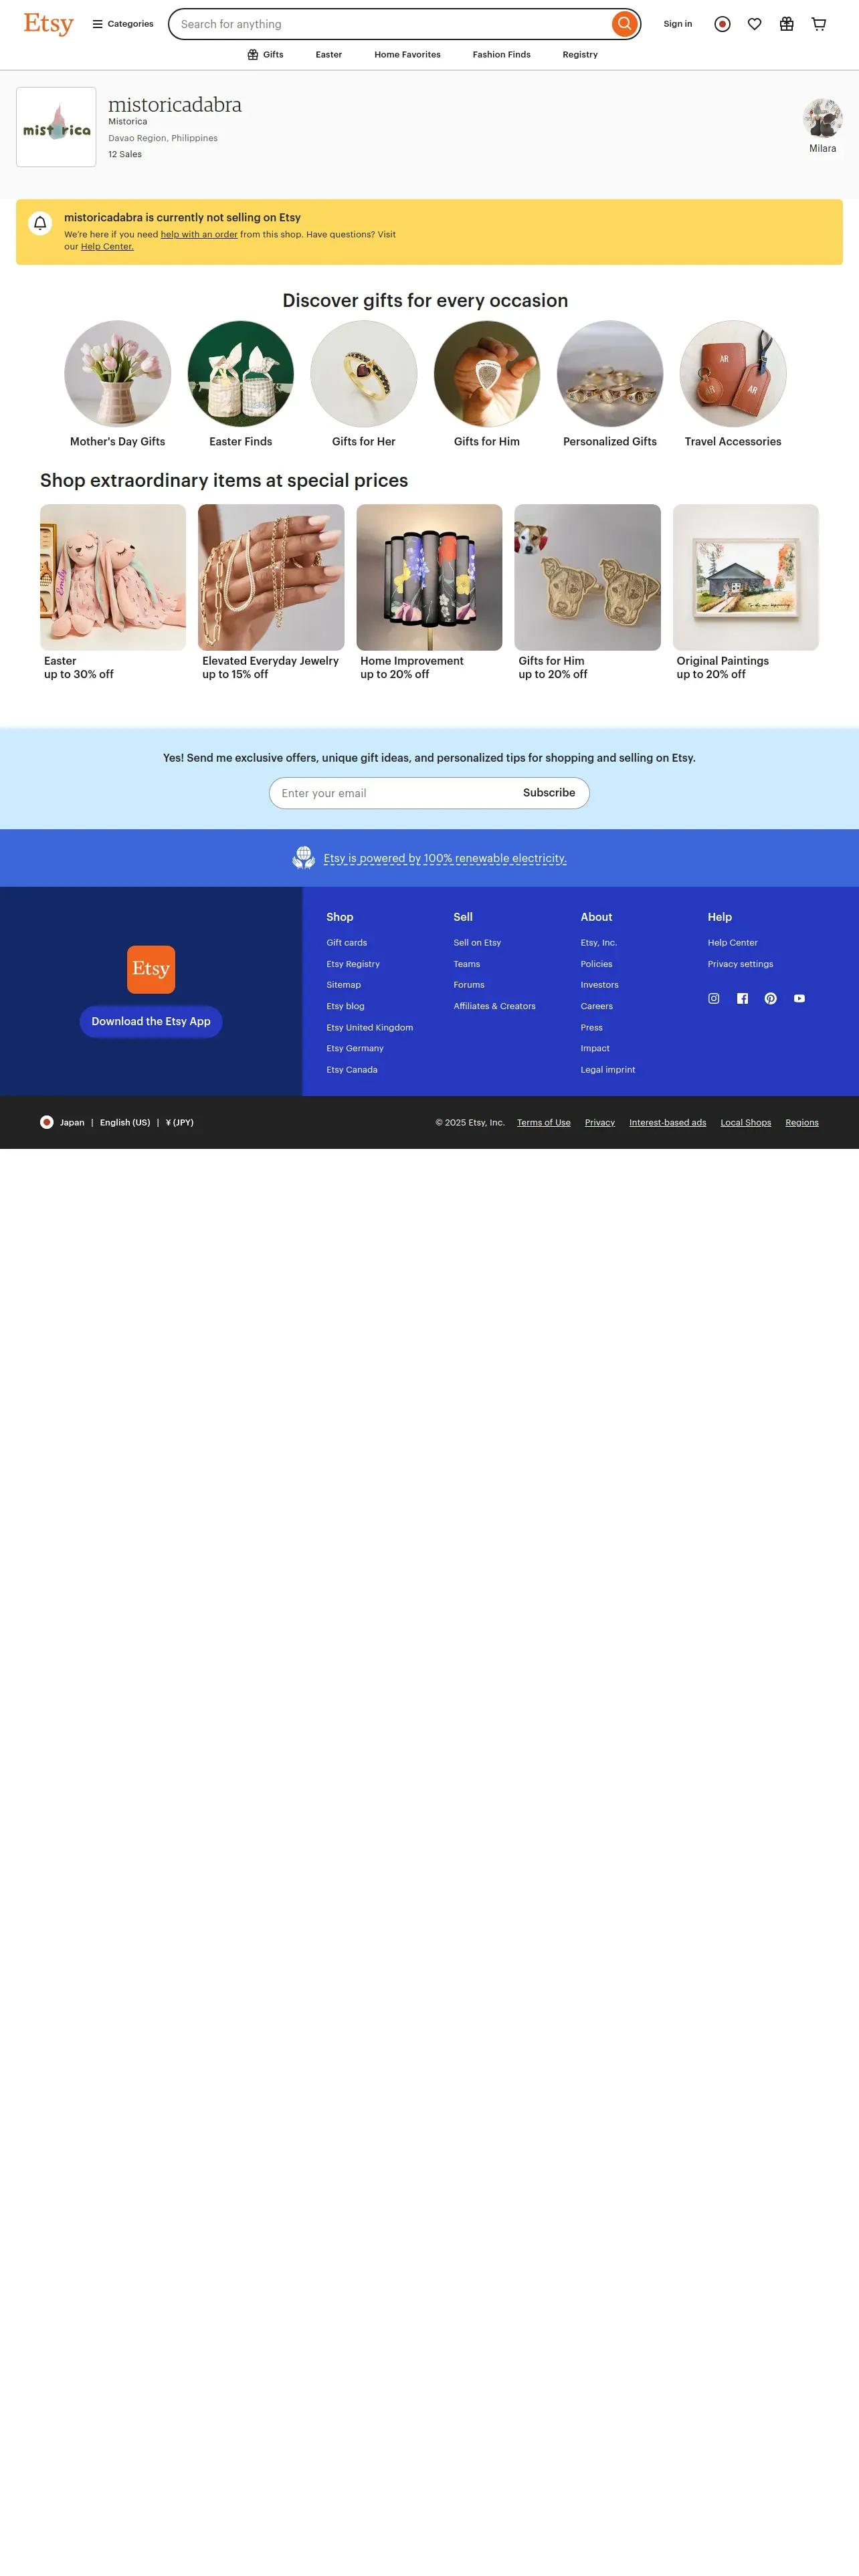859x2576 pixels.
Task: Open Forums footer link
Action: click(x=468, y=985)
